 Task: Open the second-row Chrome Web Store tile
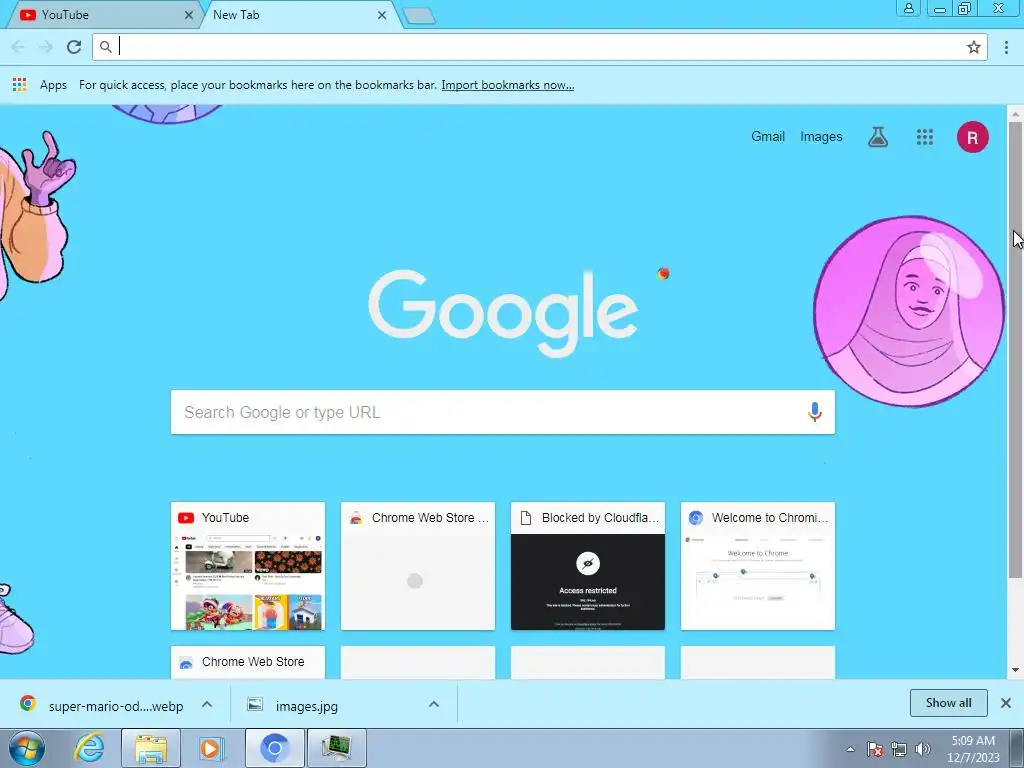(x=248, y=662)
